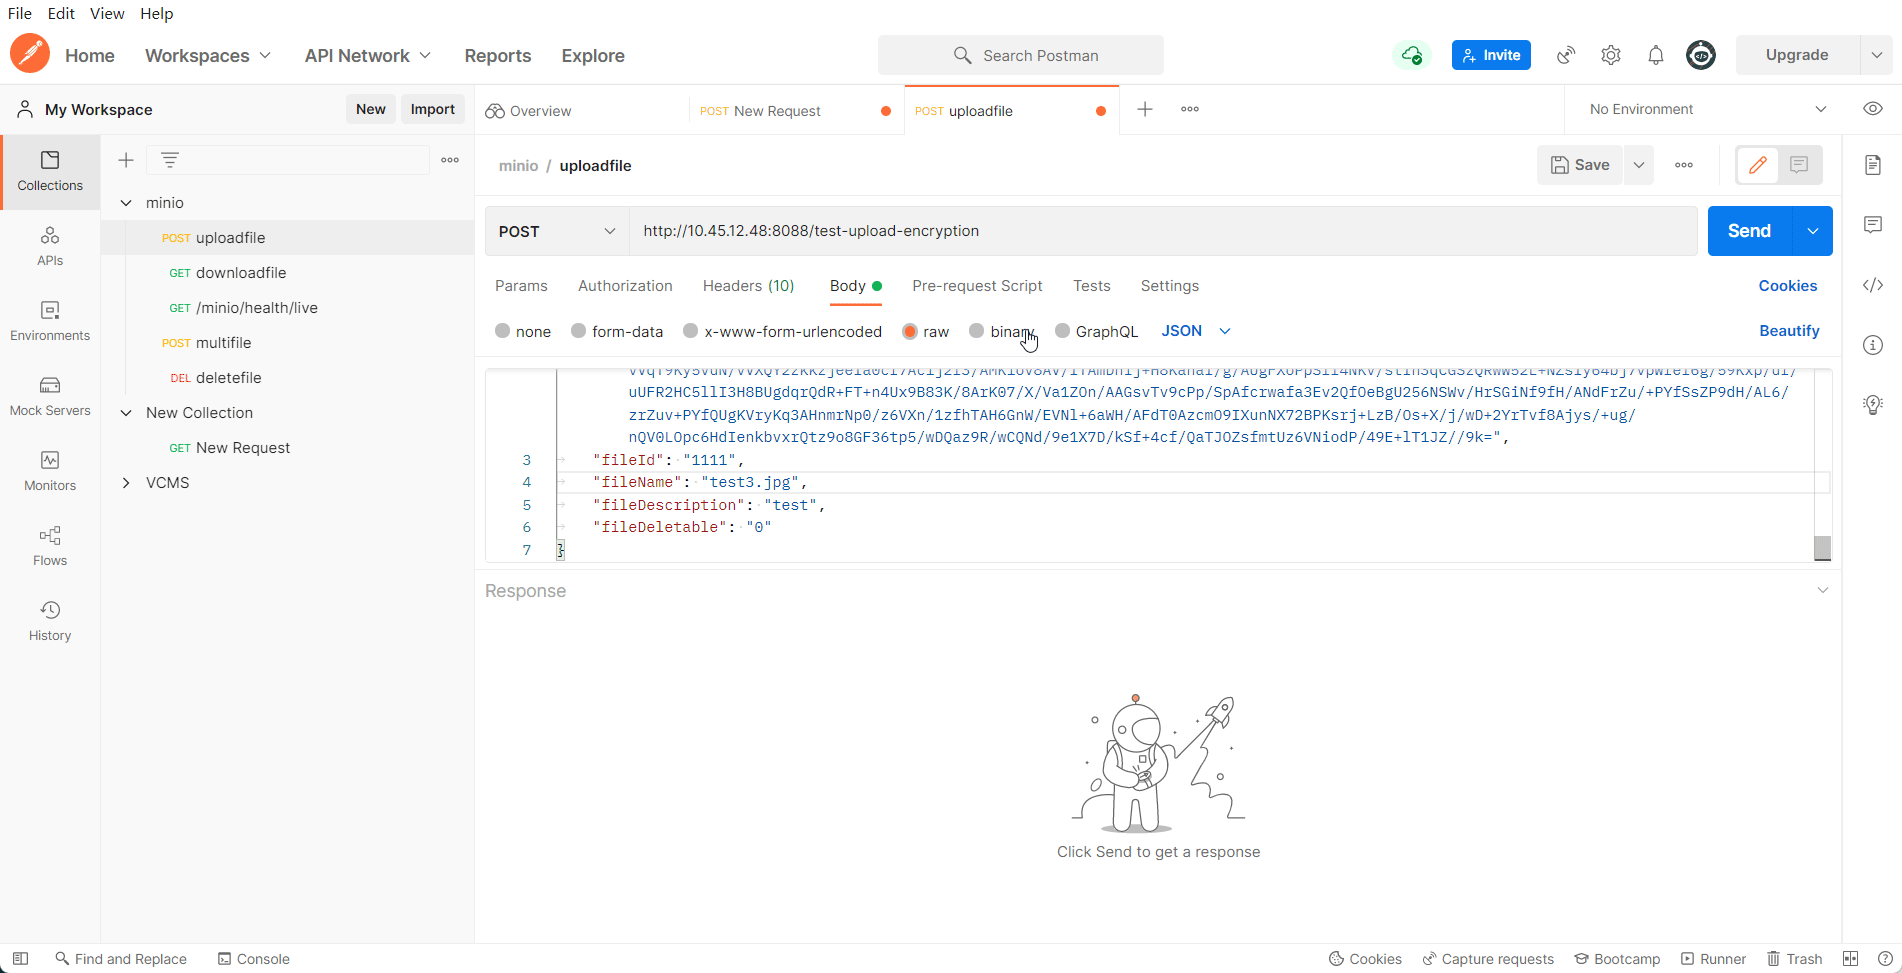Beautify the JSON request body
This screenshot has height=973, width=1902.
[1789, 331]
